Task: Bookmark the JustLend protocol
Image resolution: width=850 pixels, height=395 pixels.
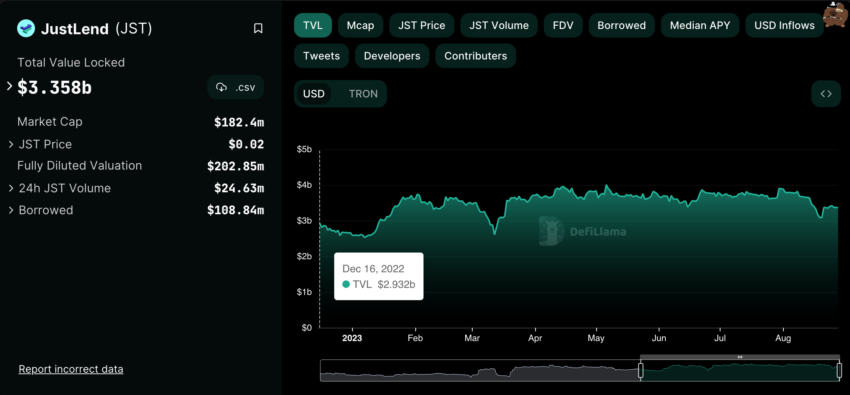Action: click(258, 28)
